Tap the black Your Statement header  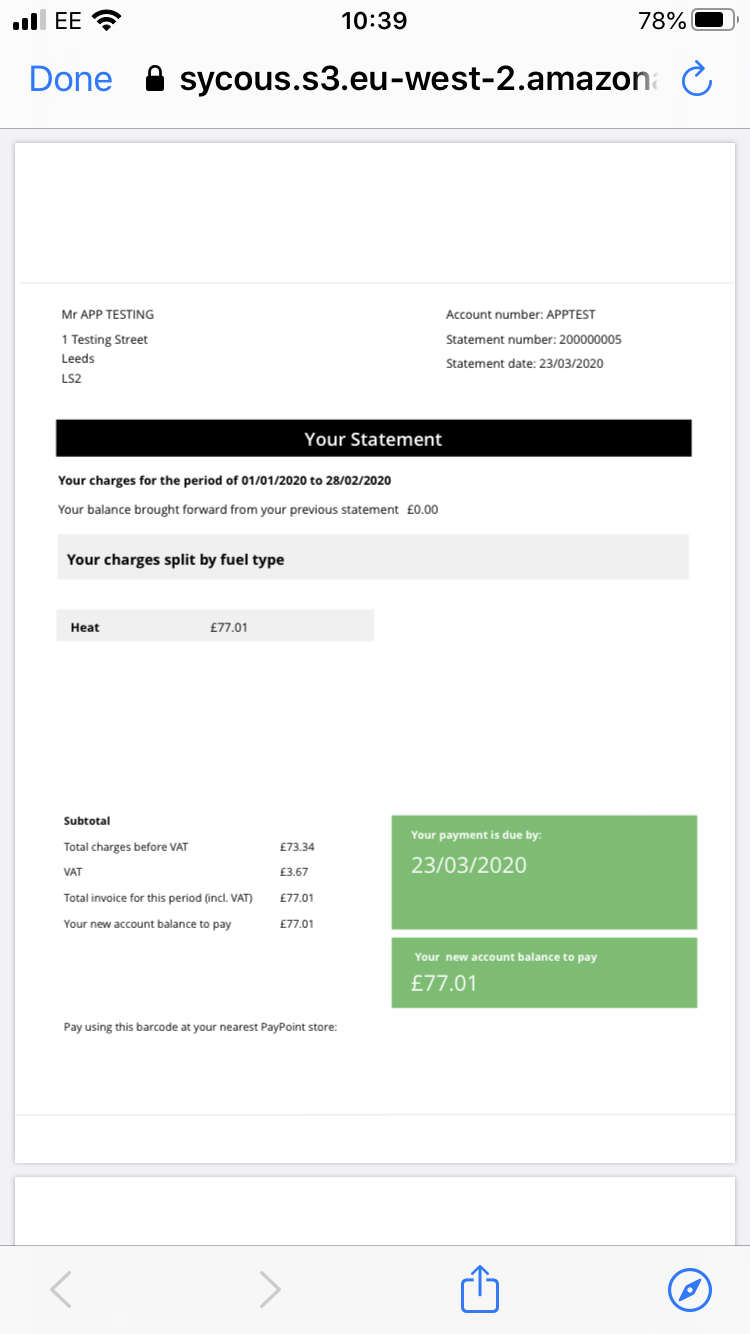pyautogui.click(x=373, y=439)
